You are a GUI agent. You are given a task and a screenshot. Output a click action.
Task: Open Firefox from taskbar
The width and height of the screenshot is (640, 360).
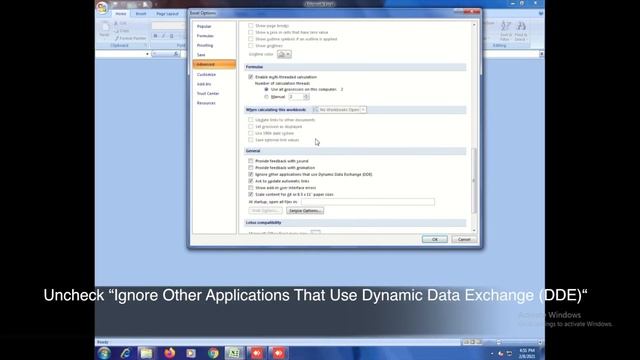[169, 353]
